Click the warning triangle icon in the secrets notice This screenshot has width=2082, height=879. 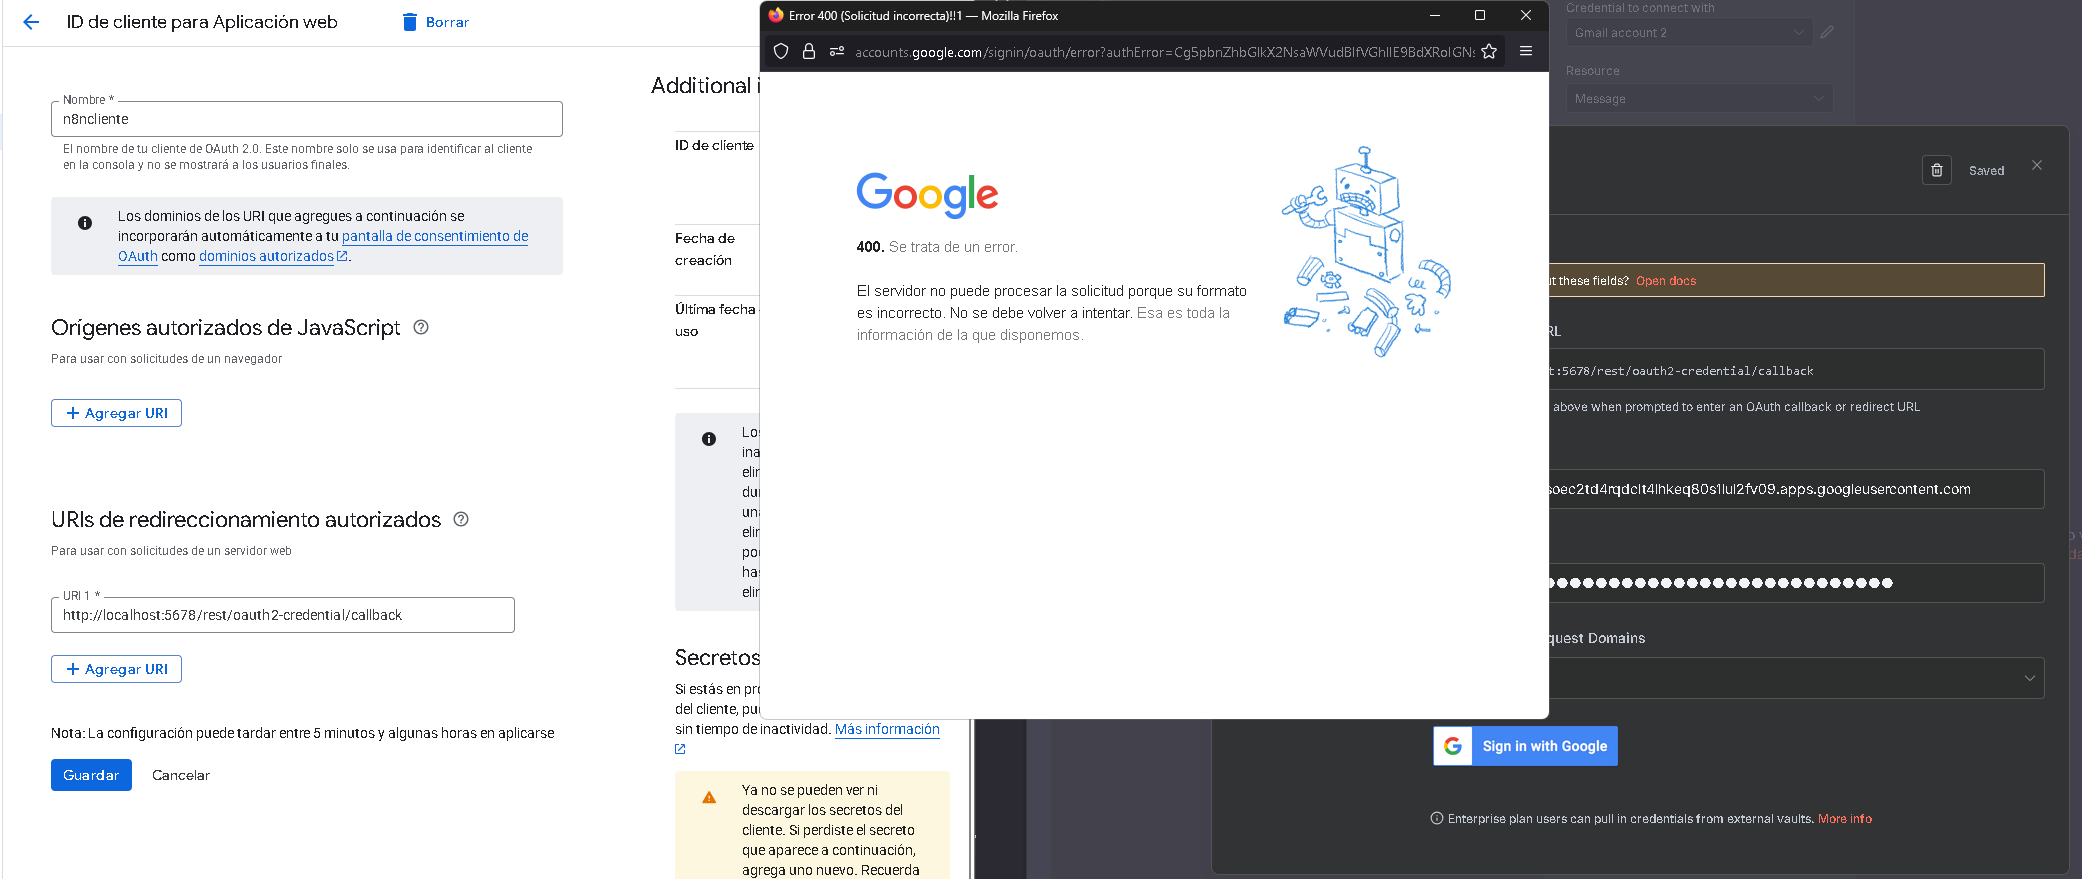709,797
